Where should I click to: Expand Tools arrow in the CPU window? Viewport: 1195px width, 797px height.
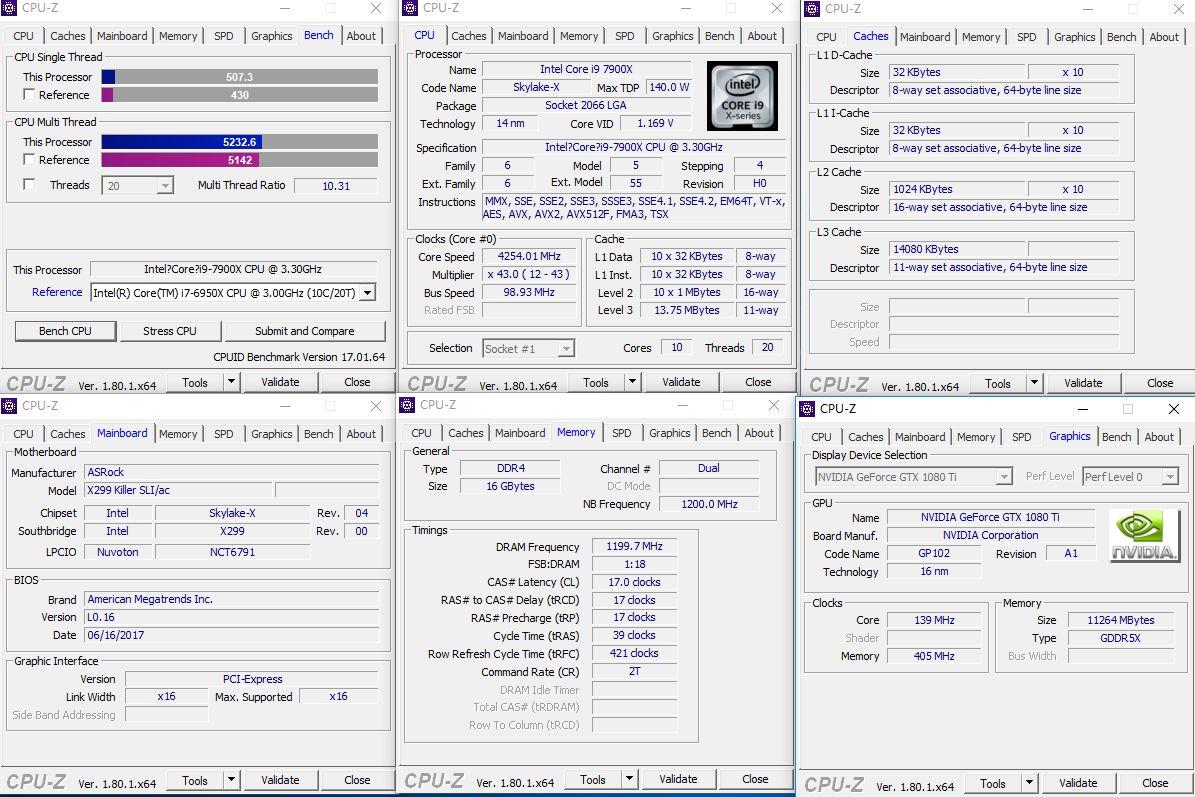tap(632, 382)
